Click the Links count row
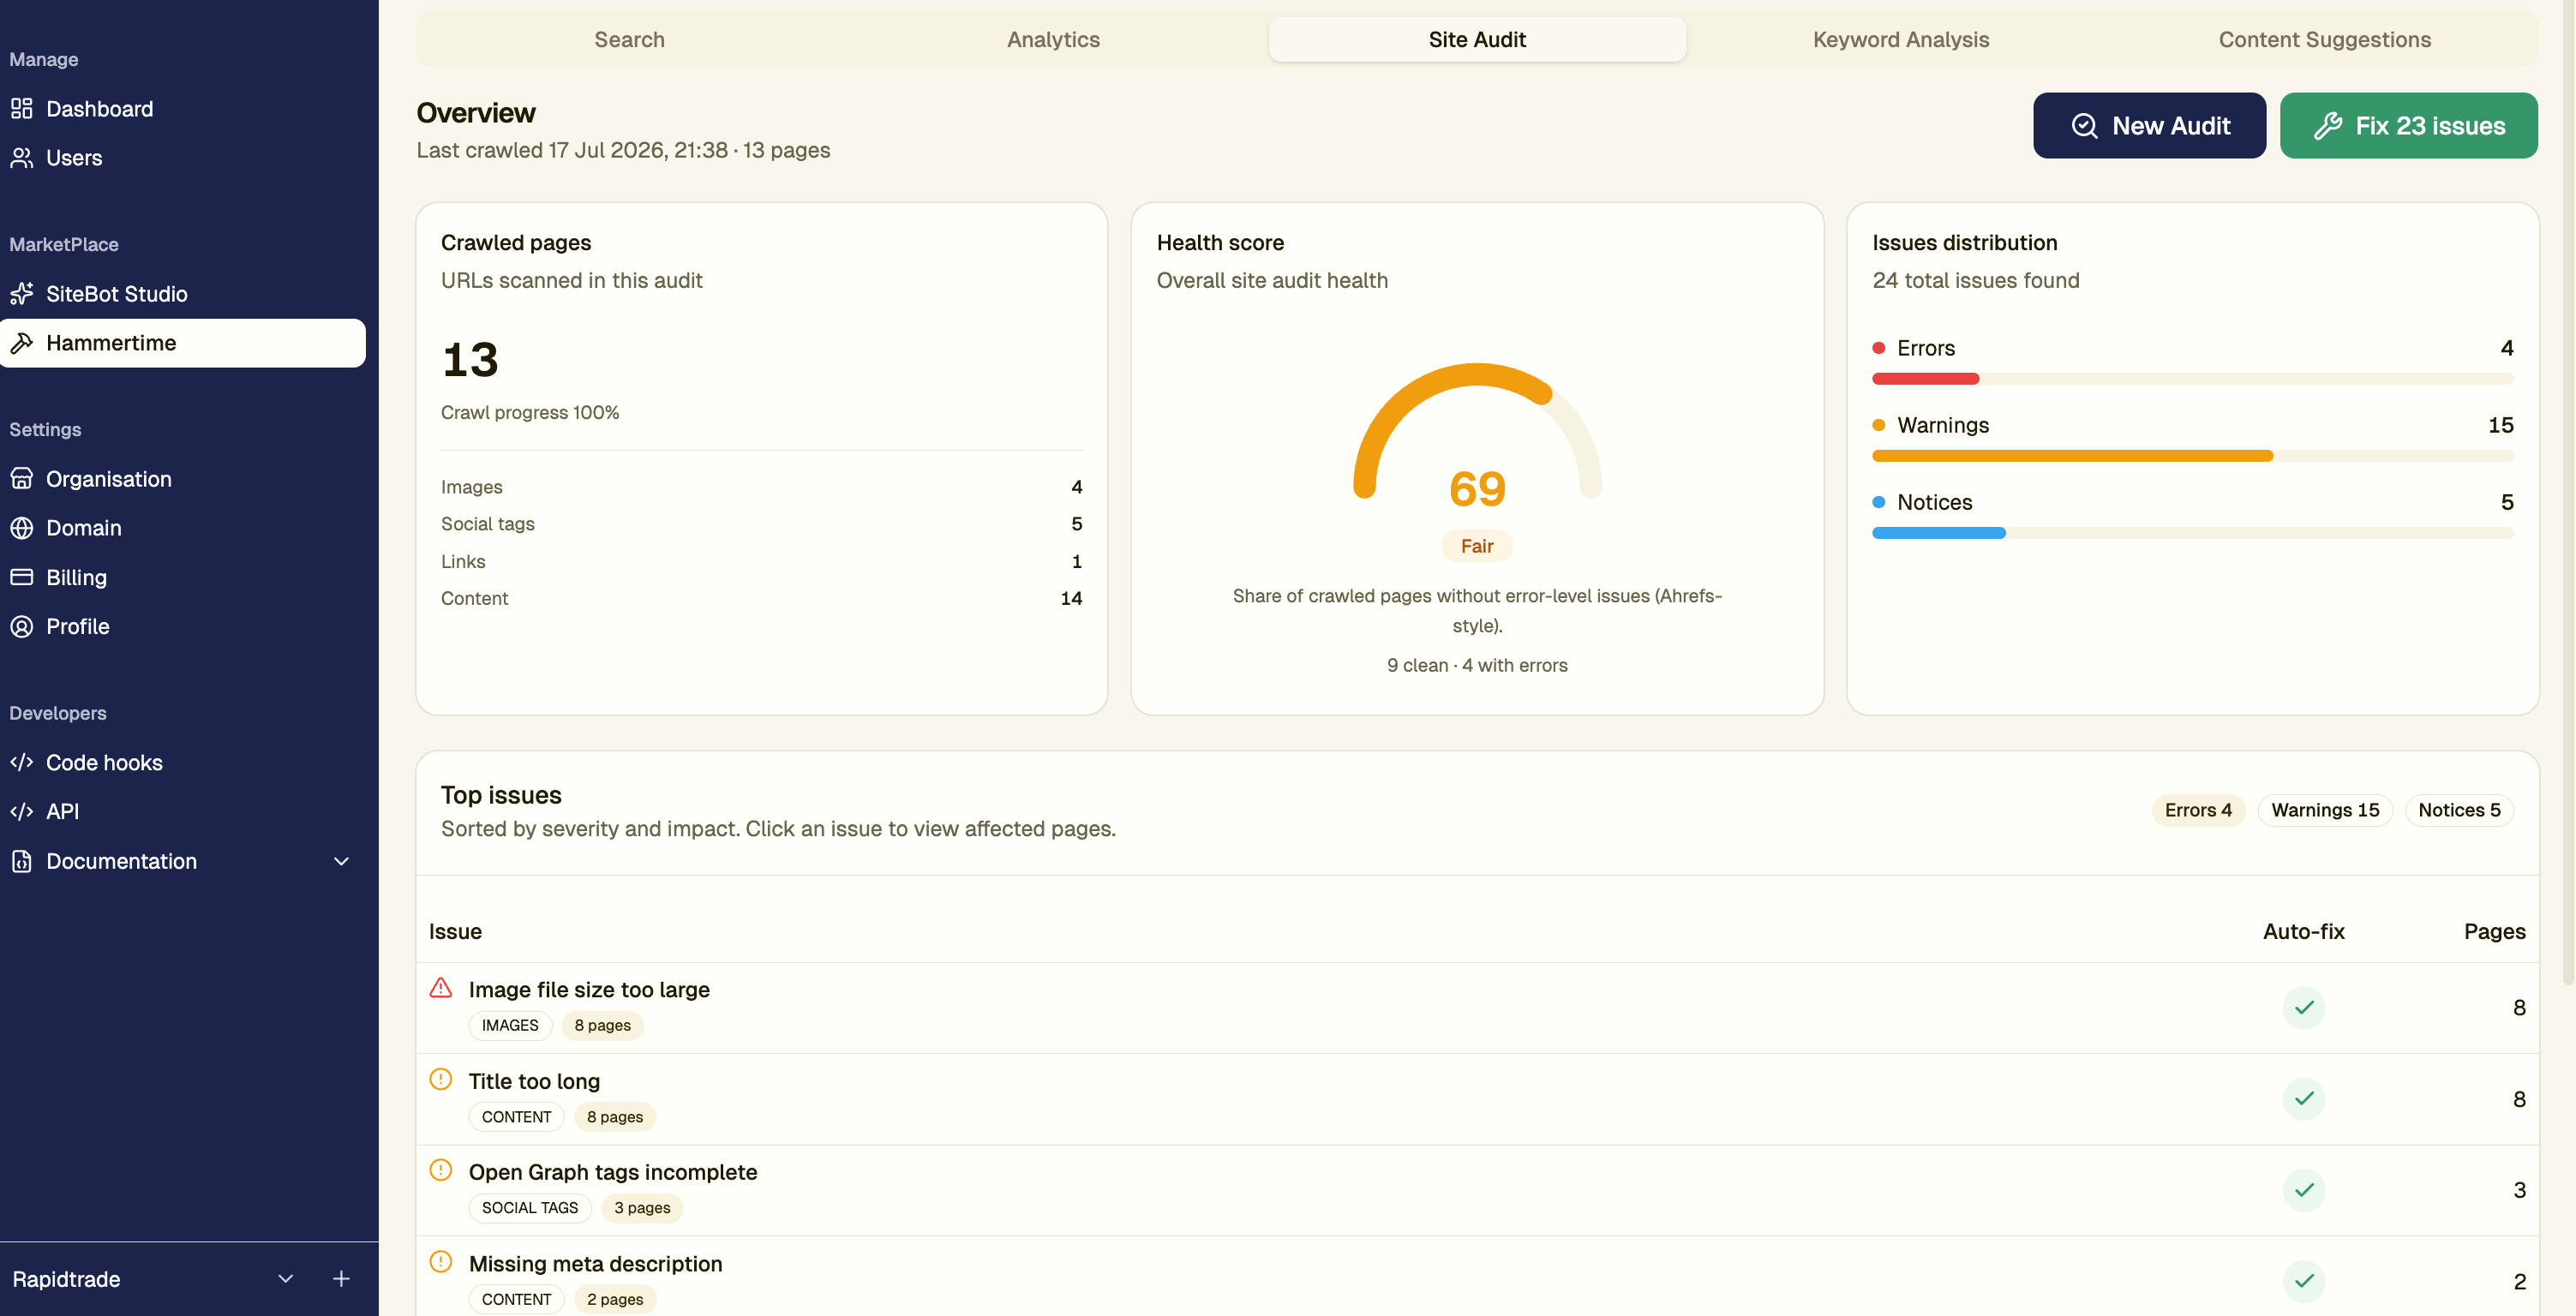2576x1316 pixels. click(x=762, y=562)
